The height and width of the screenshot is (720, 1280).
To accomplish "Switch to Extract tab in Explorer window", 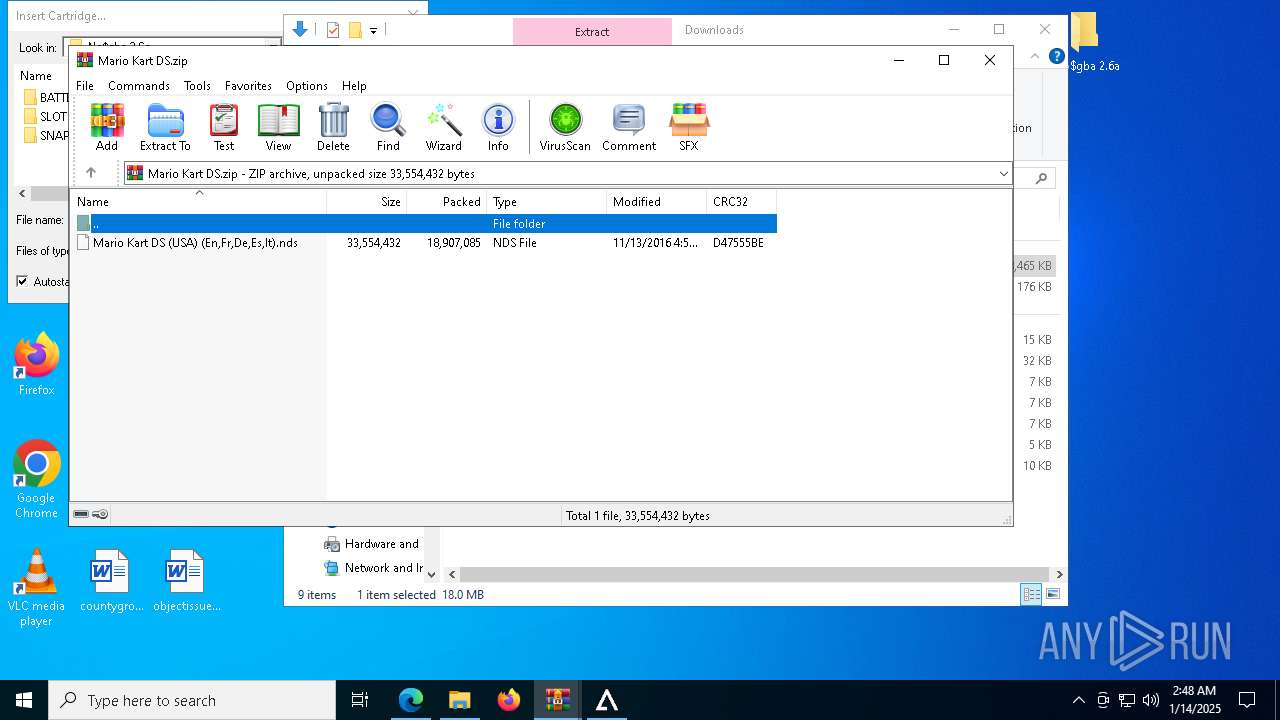I will pyautogui.click(x=592, y=31).
